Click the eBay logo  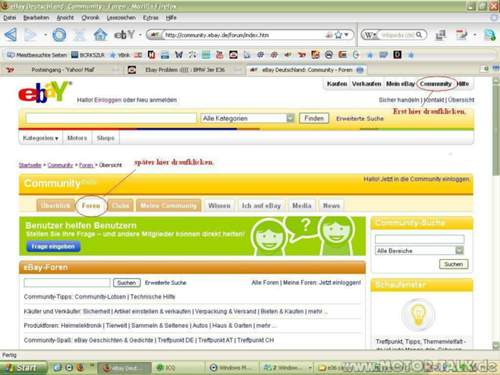[x=45, y=92]
